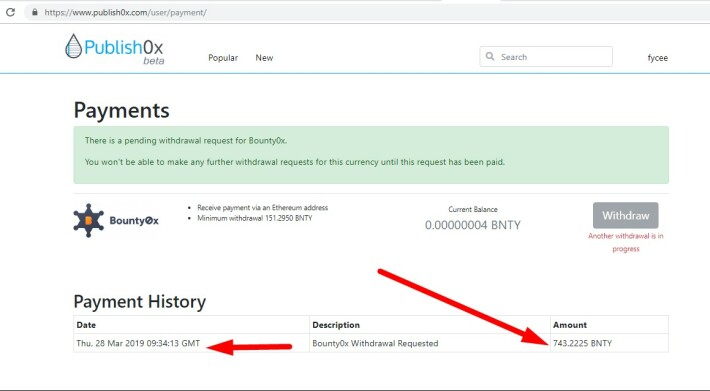Open the fycee user menu
Viewport: 710px width, 391px height.
657,58
